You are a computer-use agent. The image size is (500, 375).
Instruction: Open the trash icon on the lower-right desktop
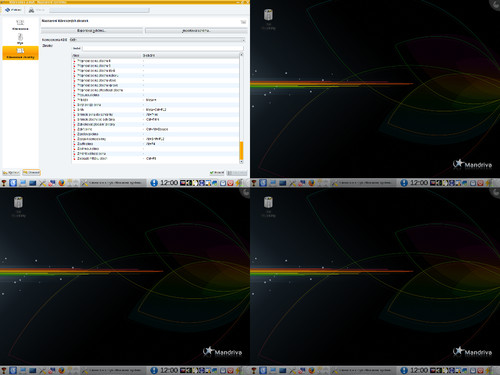(268, 202)
